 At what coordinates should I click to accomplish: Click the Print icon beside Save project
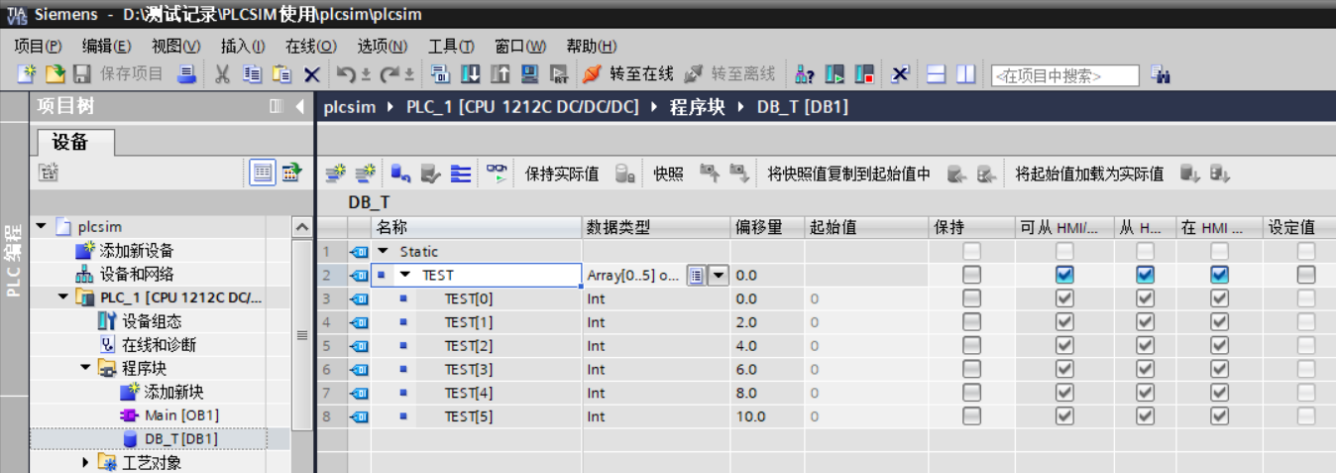point(186,75)
